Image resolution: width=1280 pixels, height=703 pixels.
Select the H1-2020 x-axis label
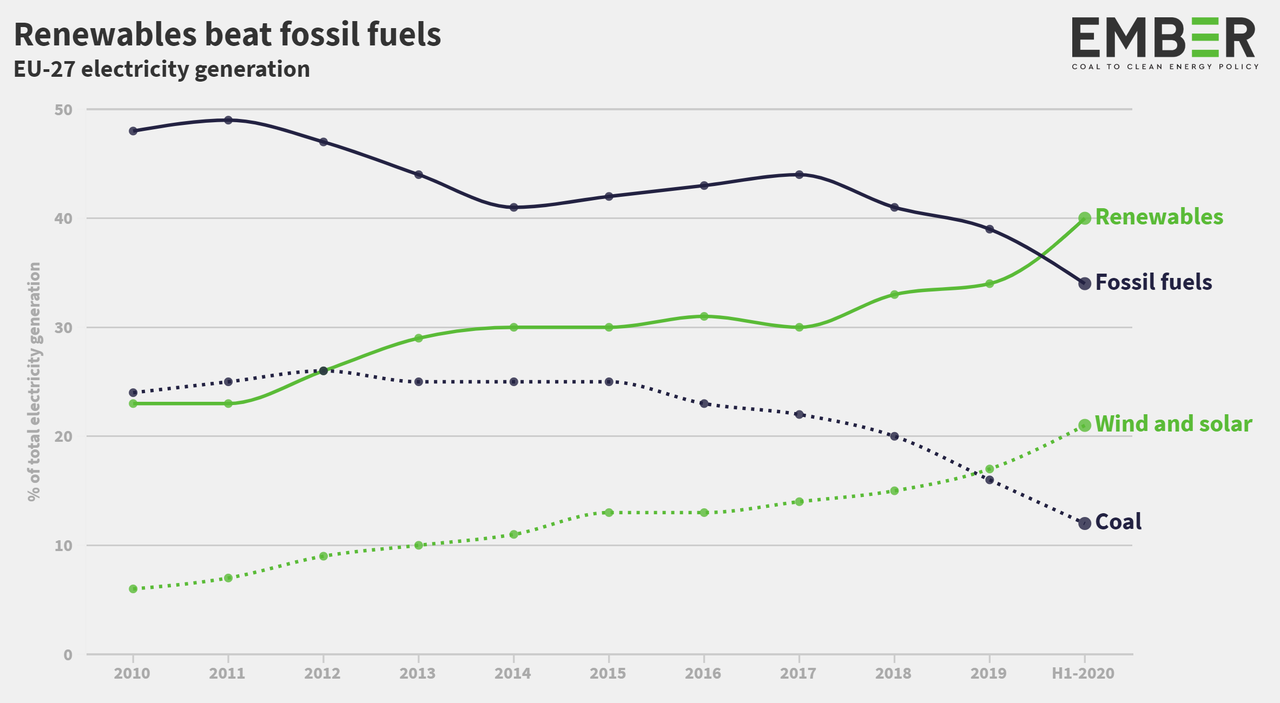(1085, 674)
